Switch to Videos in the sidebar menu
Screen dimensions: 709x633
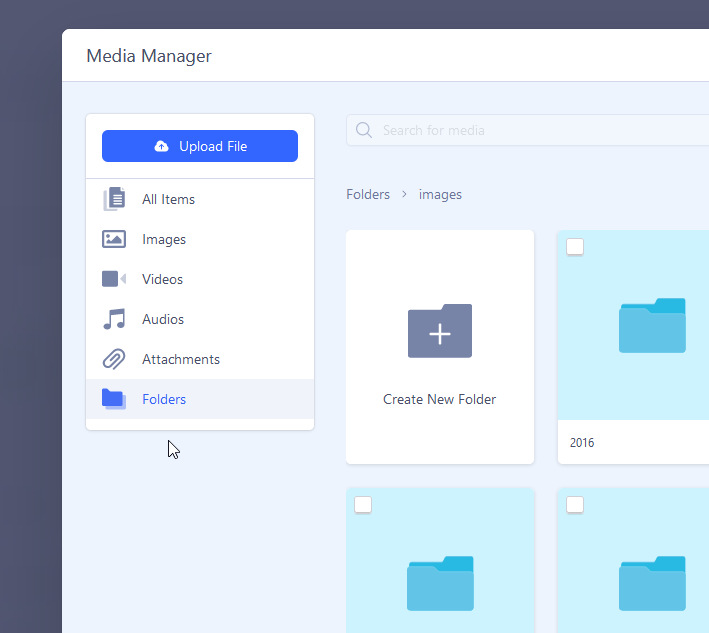point(162,279)
